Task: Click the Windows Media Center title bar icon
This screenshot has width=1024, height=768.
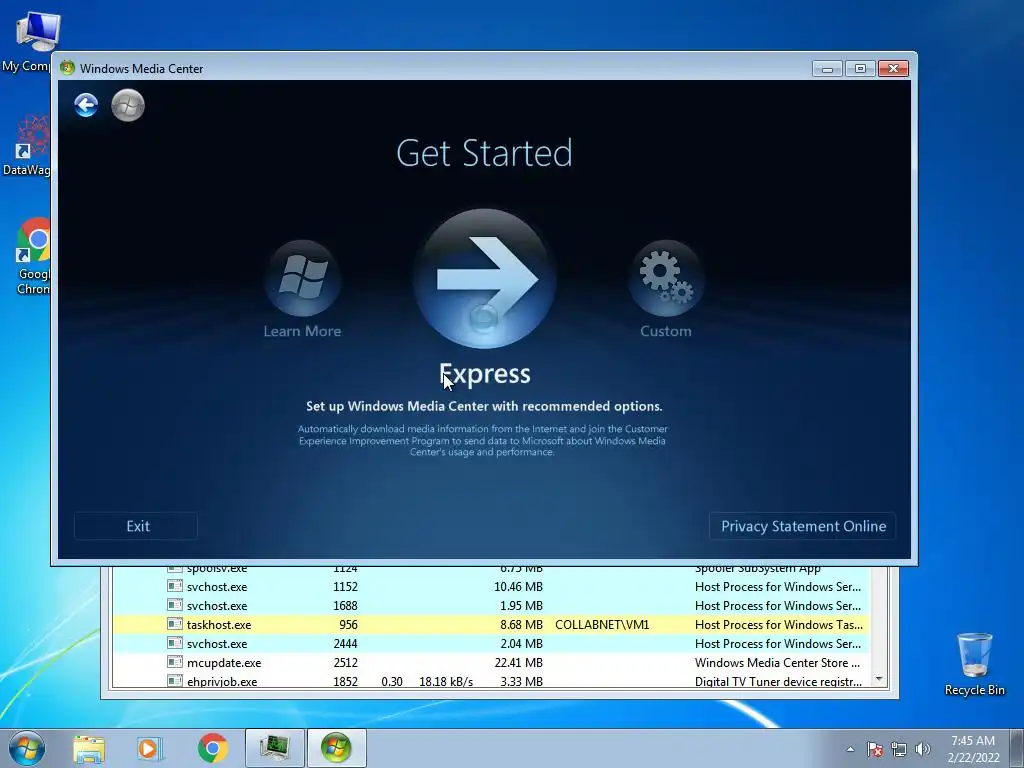Action: pyautogui.click(x=67, y=68)
